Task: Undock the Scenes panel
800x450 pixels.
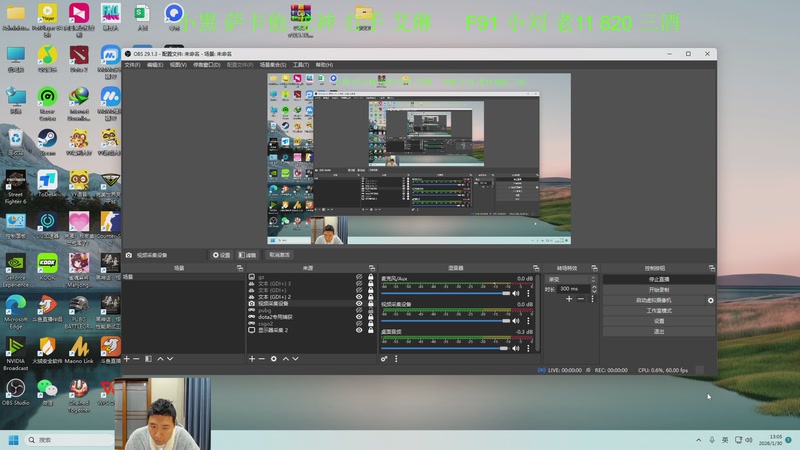Action: click(240, 268)
